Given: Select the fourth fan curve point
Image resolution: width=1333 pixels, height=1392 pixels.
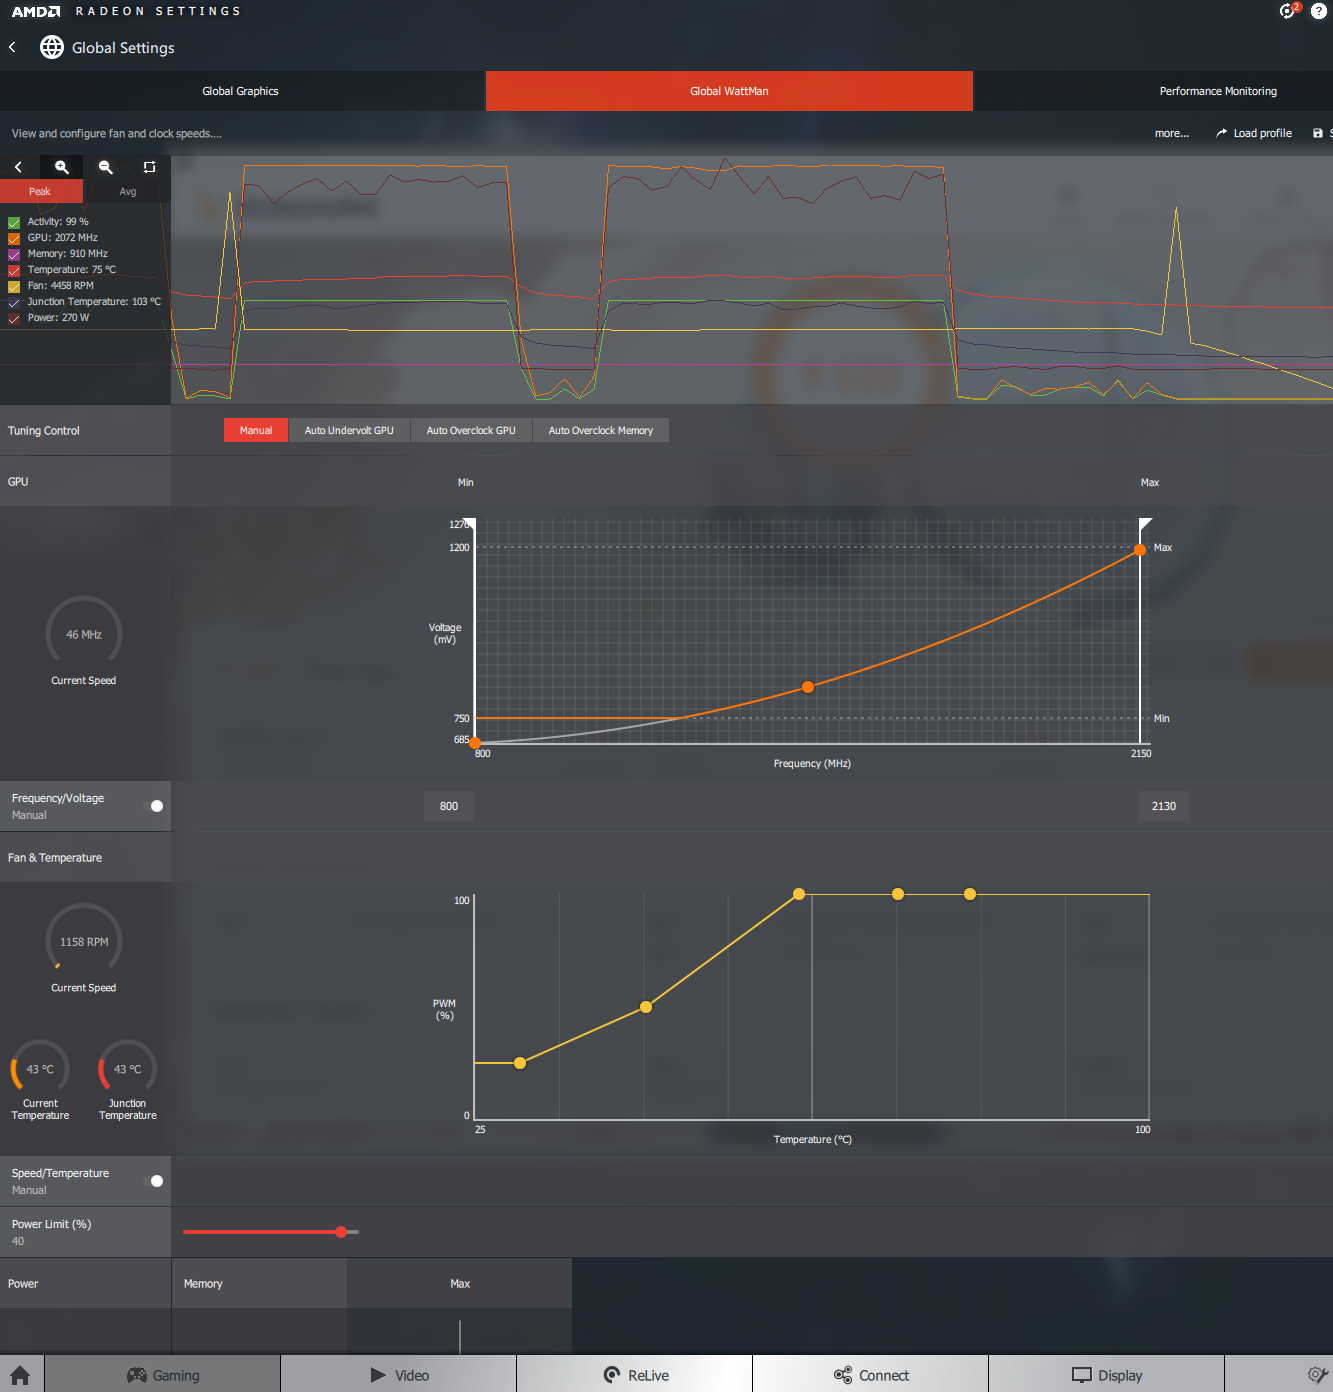Looking at the screenshot, I should tap(898, 894).
